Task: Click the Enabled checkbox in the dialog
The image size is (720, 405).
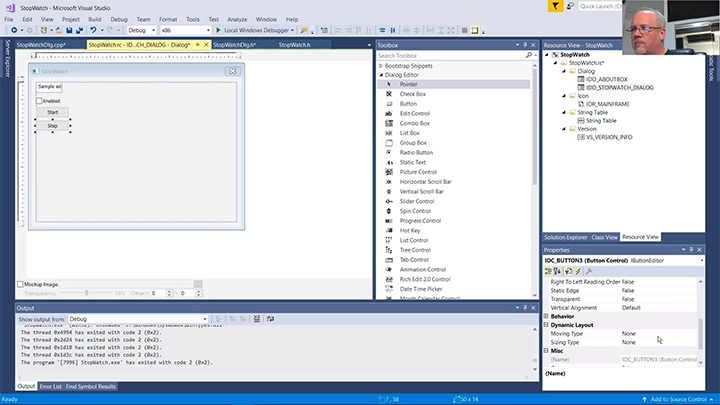Action: pyautogui.click(x=40, y=100)
